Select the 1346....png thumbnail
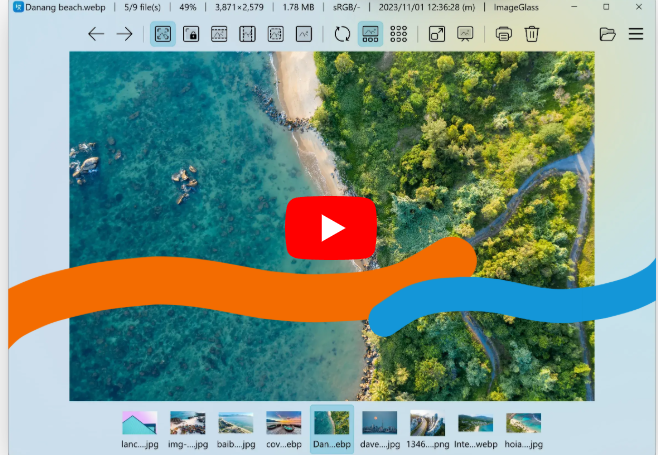Viewport: 658px width, 455px height. (428, 429)
